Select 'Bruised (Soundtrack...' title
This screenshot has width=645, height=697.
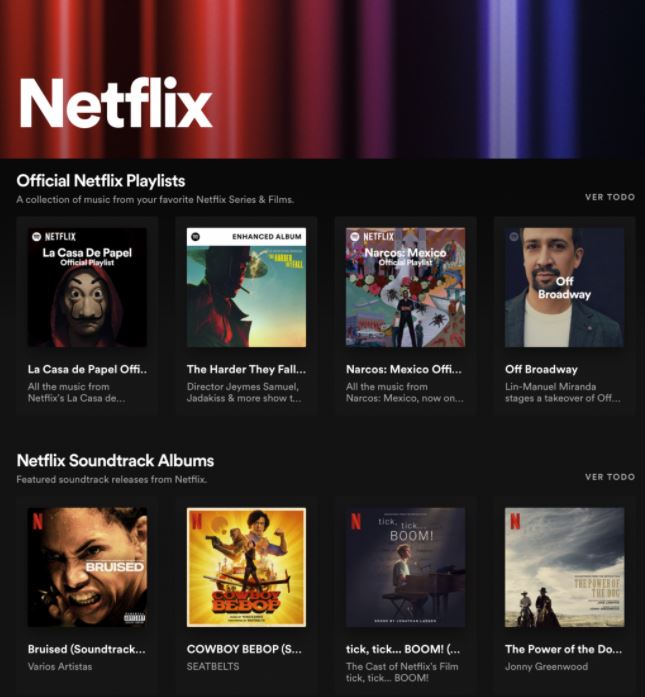(x=86, y=649)
